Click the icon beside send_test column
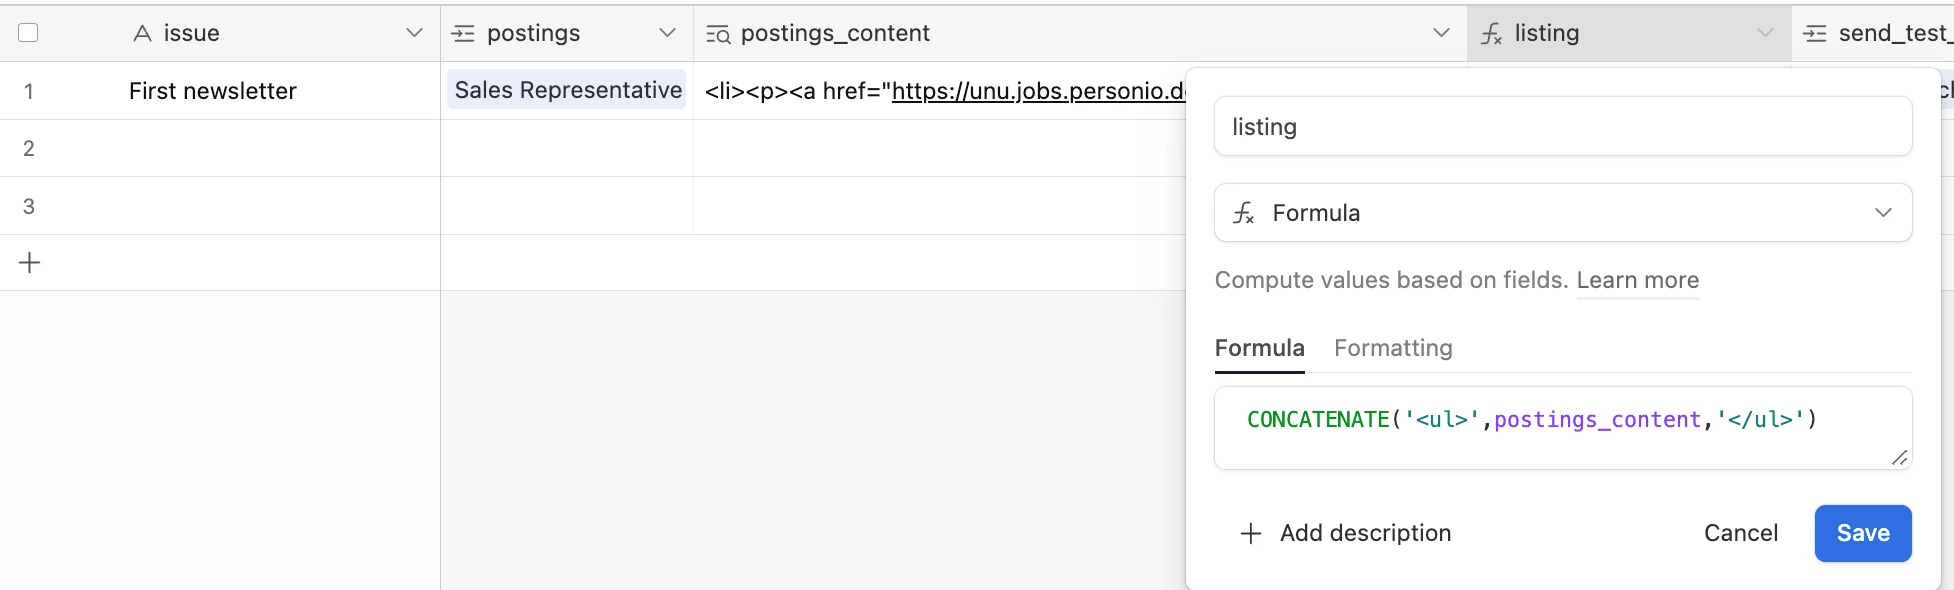 point(1814,34)
